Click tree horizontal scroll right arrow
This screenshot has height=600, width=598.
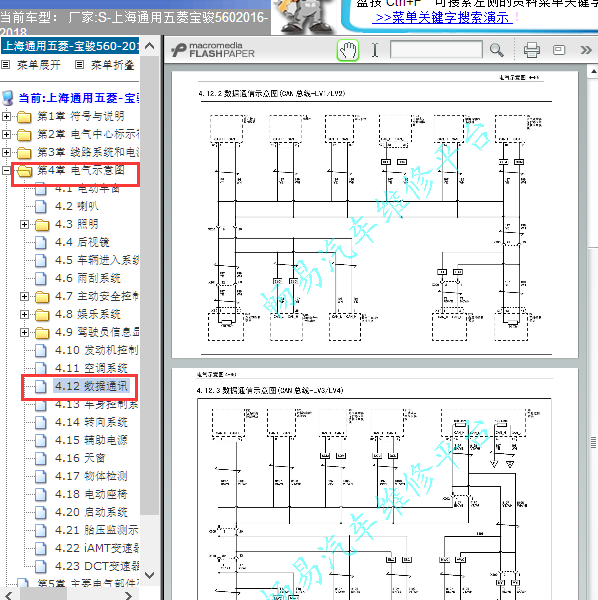point(129,595)
